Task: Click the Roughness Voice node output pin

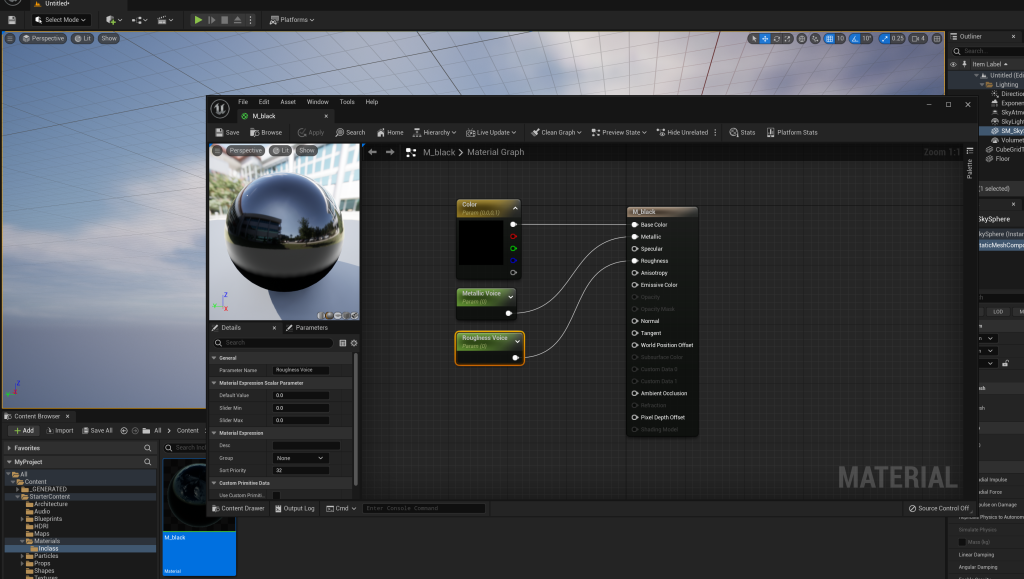Action: 515,358
